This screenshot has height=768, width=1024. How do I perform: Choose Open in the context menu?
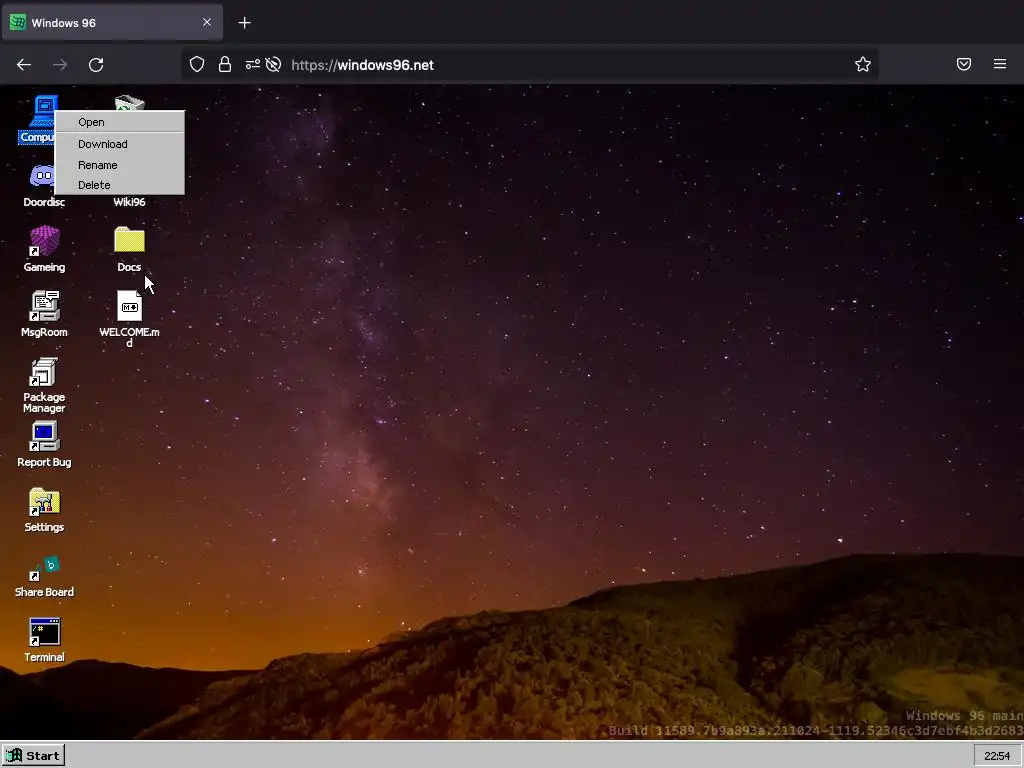click(120, 122)
